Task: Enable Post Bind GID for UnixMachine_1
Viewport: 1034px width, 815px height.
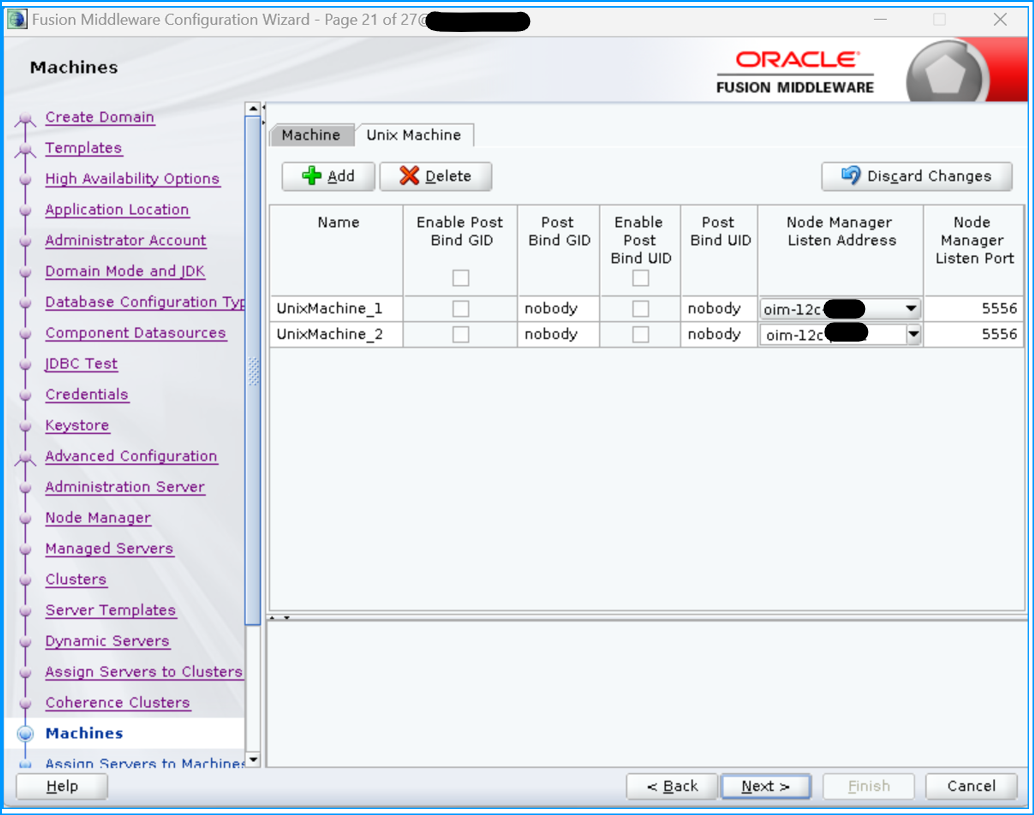Action: [x=461, y=309]
